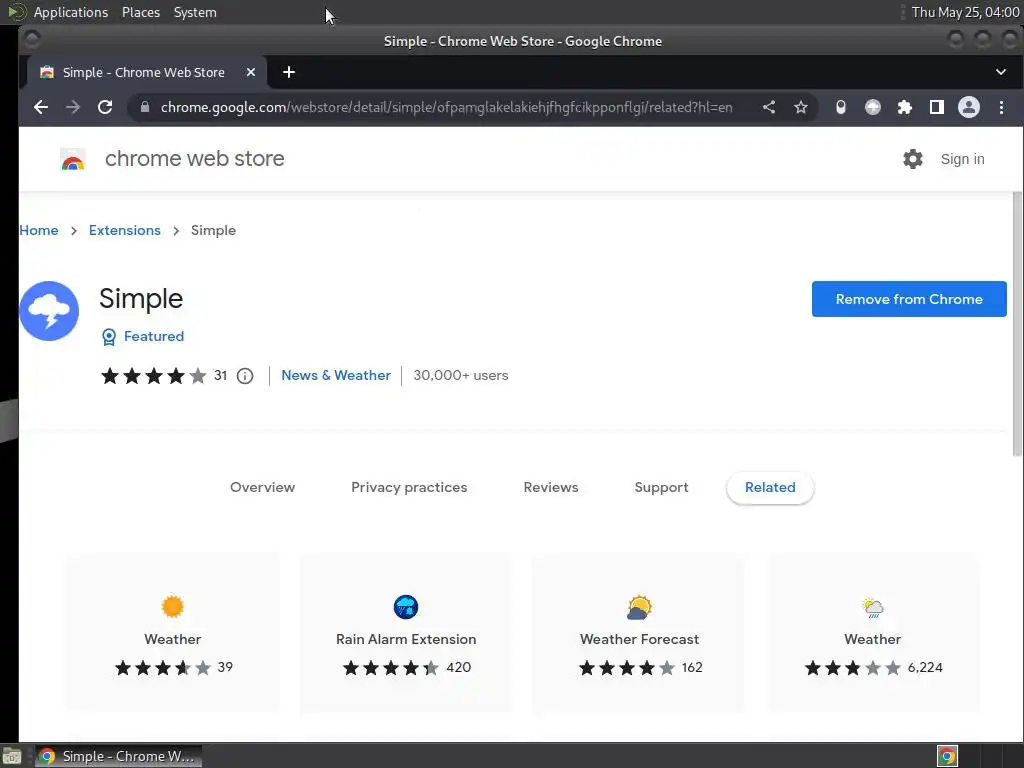1024x768 pixels.
Task: Click the Simple - Chrome taskbar button
Action: pyautogui.click(x=118, y=756)
